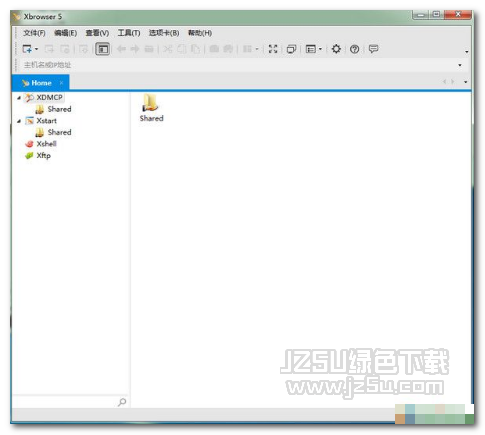Open the 查看(V) menu

tap(97, 33)
